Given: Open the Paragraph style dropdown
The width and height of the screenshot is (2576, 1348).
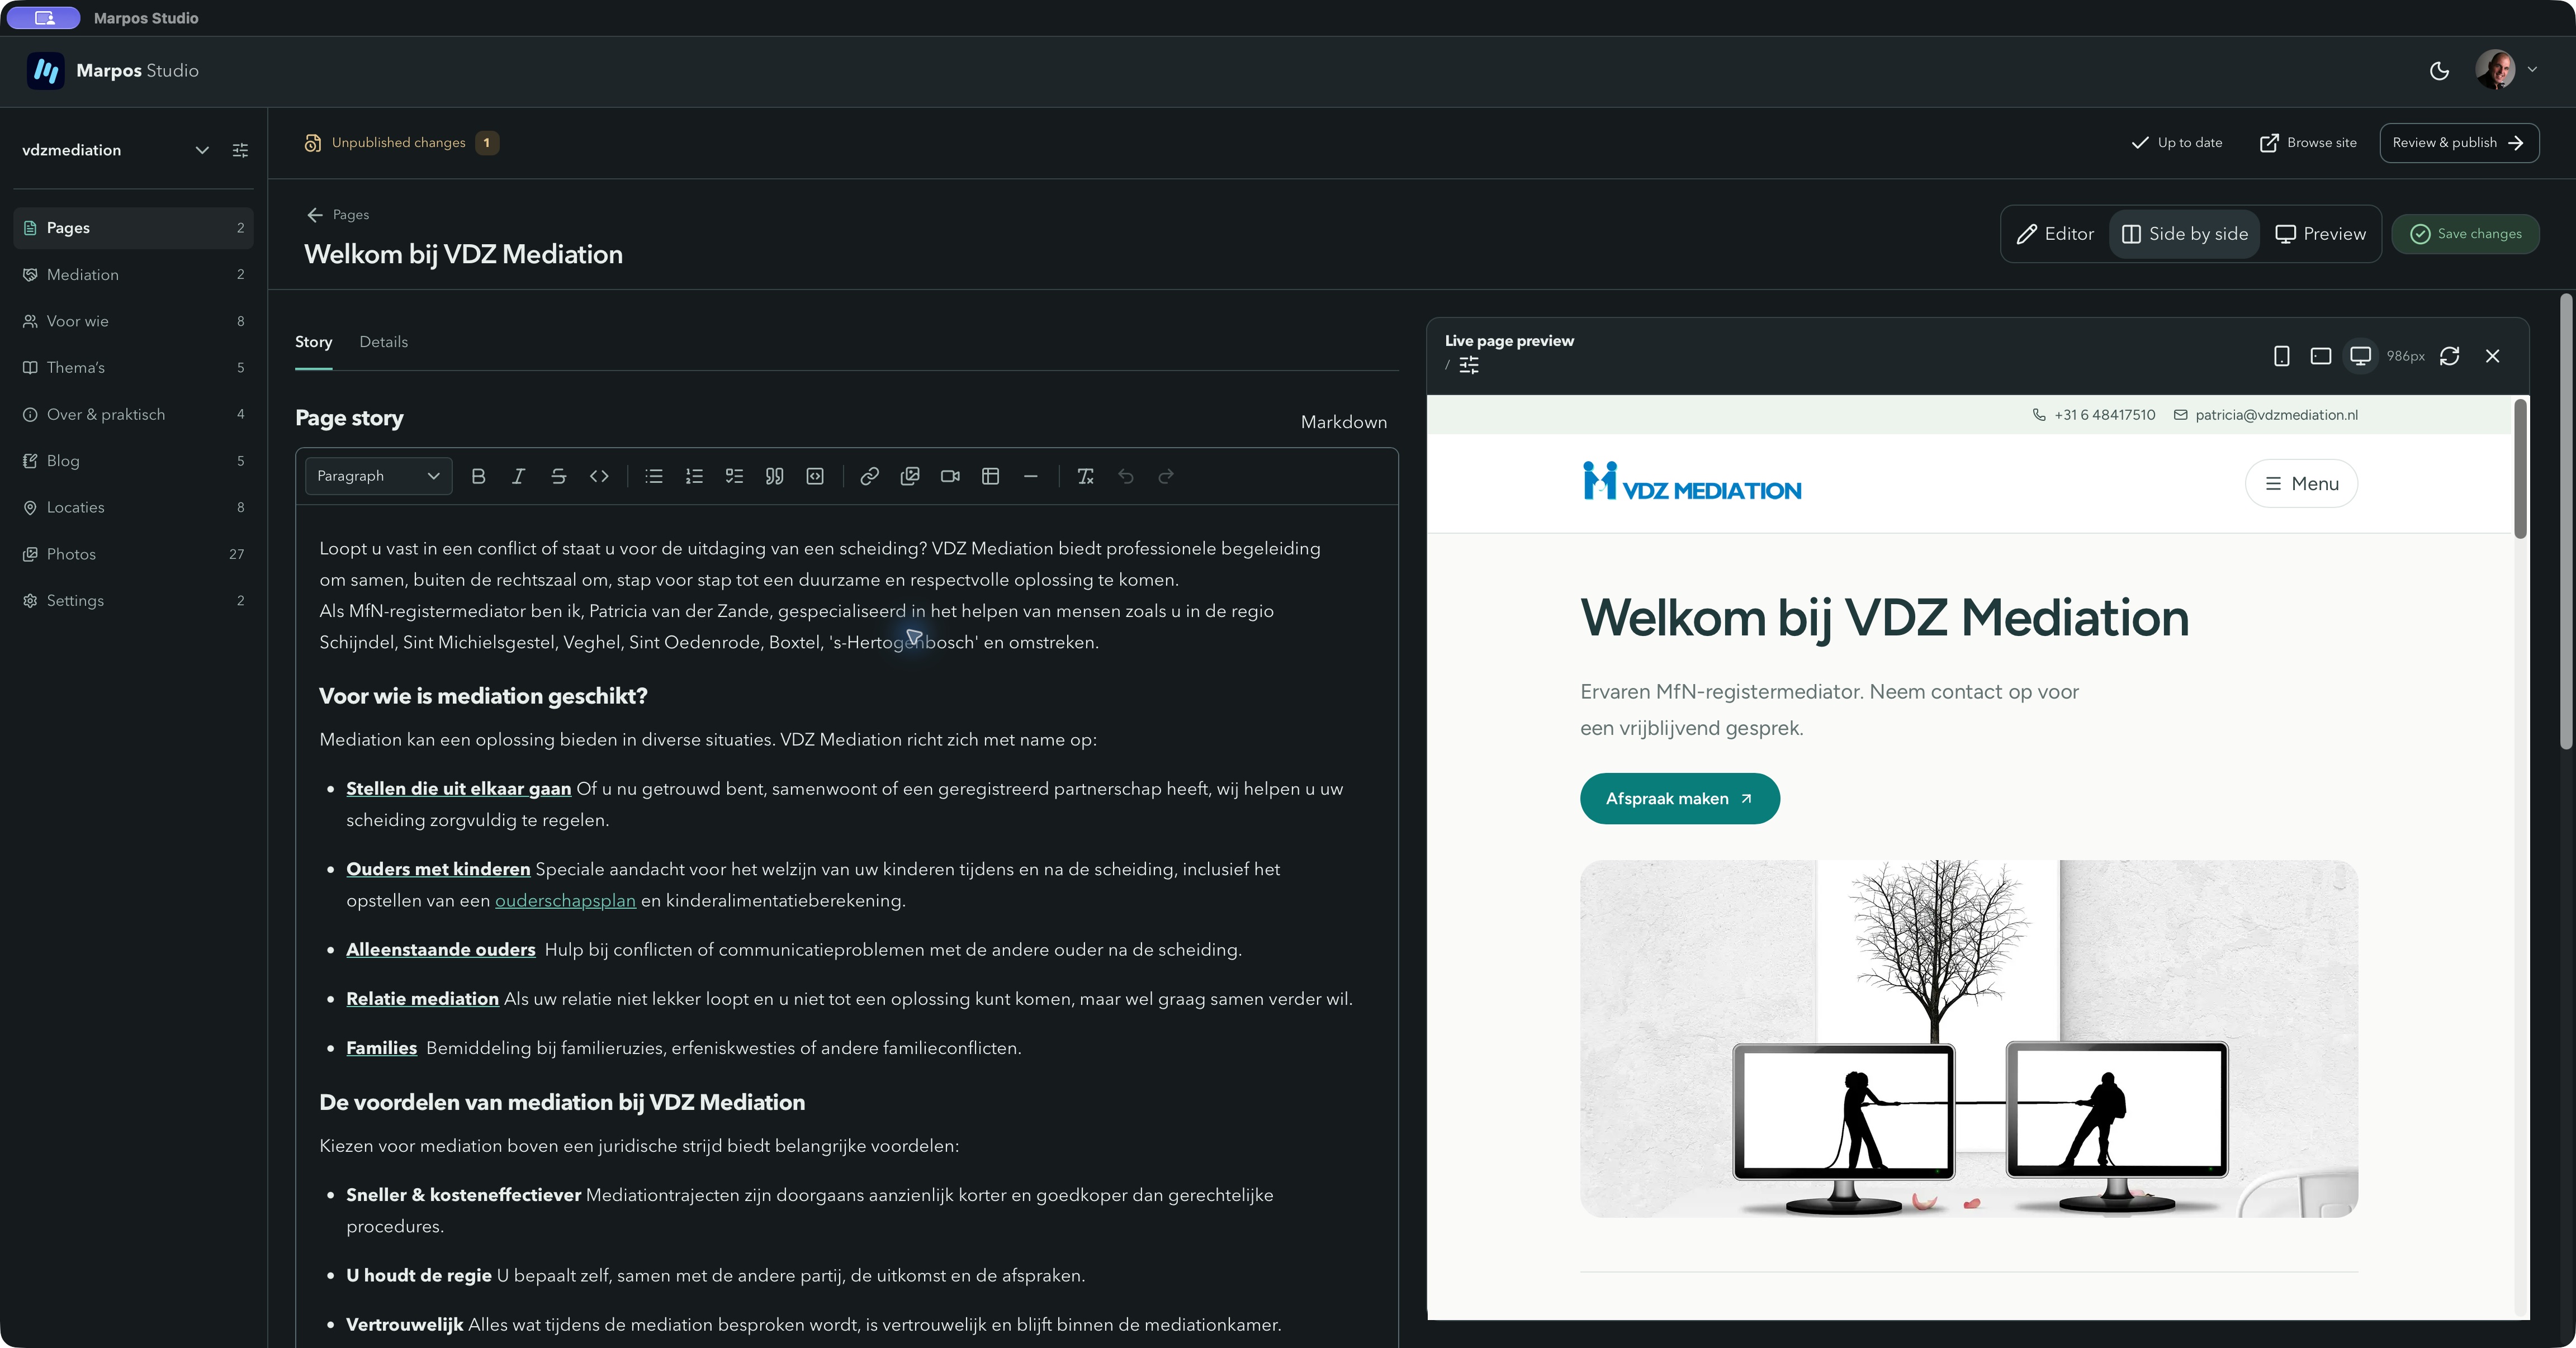Looking at the screenshot, I should [378, 476].
